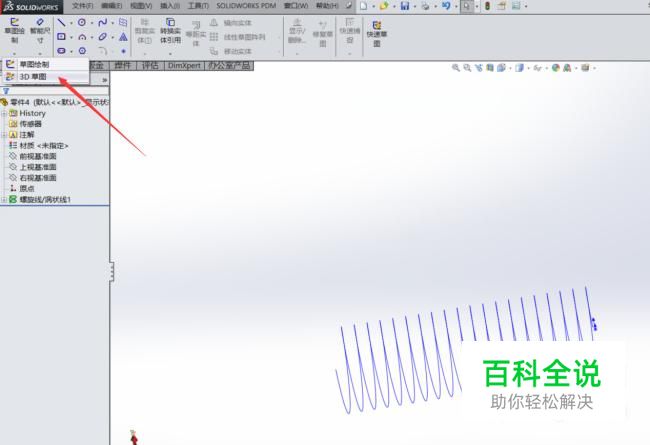This screenshot has width=650, height=445.
Task: Open slot tool dropdown arrow
Action: click(x=71, y=51)
